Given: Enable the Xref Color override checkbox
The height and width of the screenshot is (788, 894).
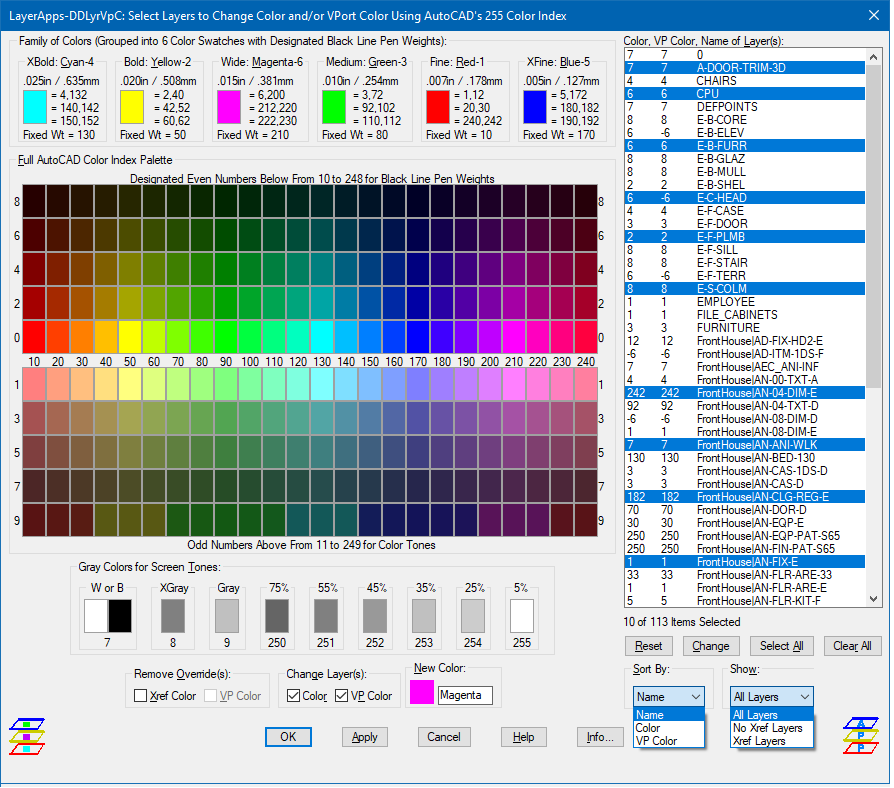Looking at the screenshot, I should pyautogui.click(x=141, y=696).
